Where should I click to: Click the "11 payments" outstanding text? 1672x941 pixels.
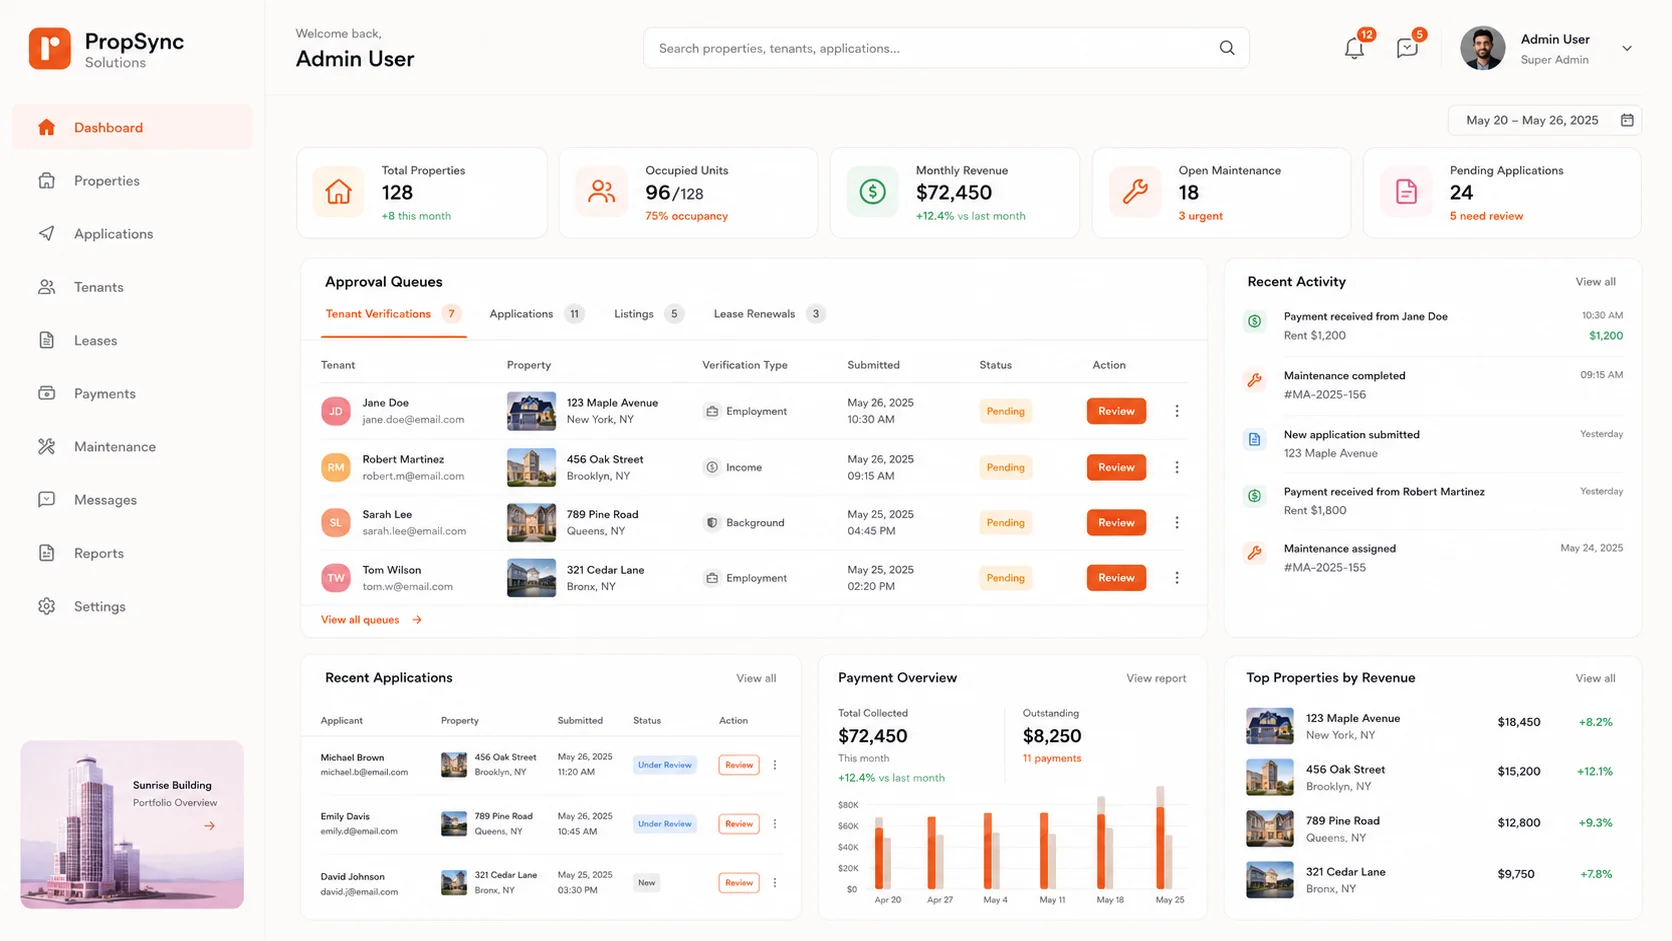point(1052,758)
